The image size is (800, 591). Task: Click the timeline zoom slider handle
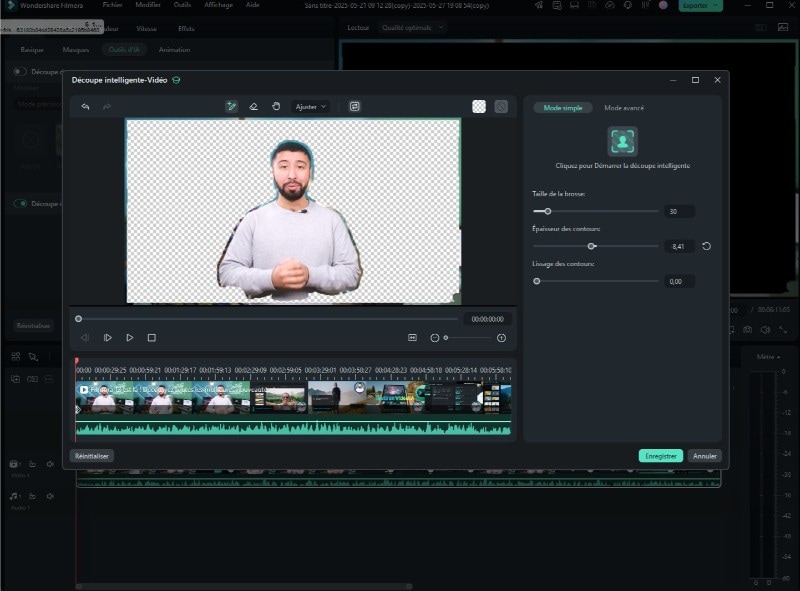coord(446,338)
